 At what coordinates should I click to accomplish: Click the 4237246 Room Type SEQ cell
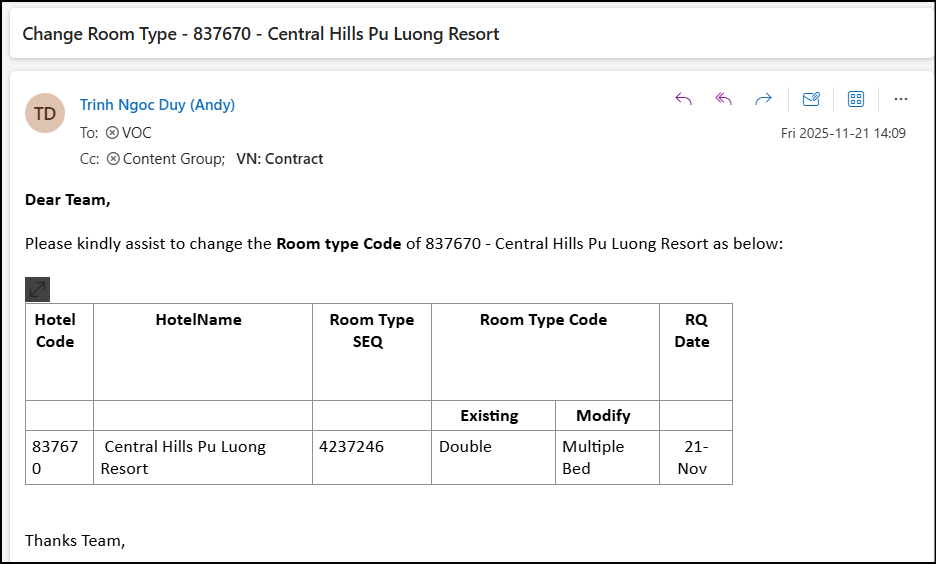(351, 447)
